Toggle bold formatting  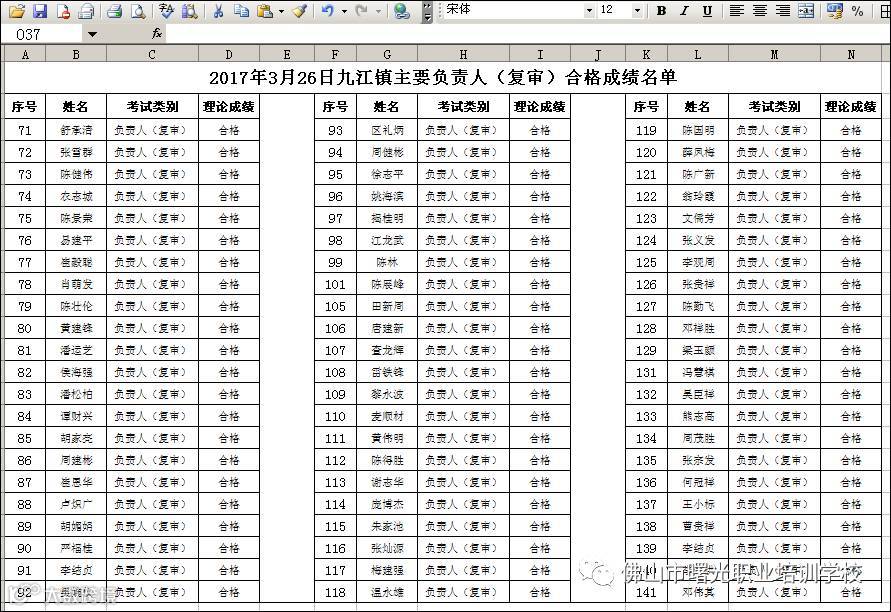pyautogui.click(x=661, y=10)
